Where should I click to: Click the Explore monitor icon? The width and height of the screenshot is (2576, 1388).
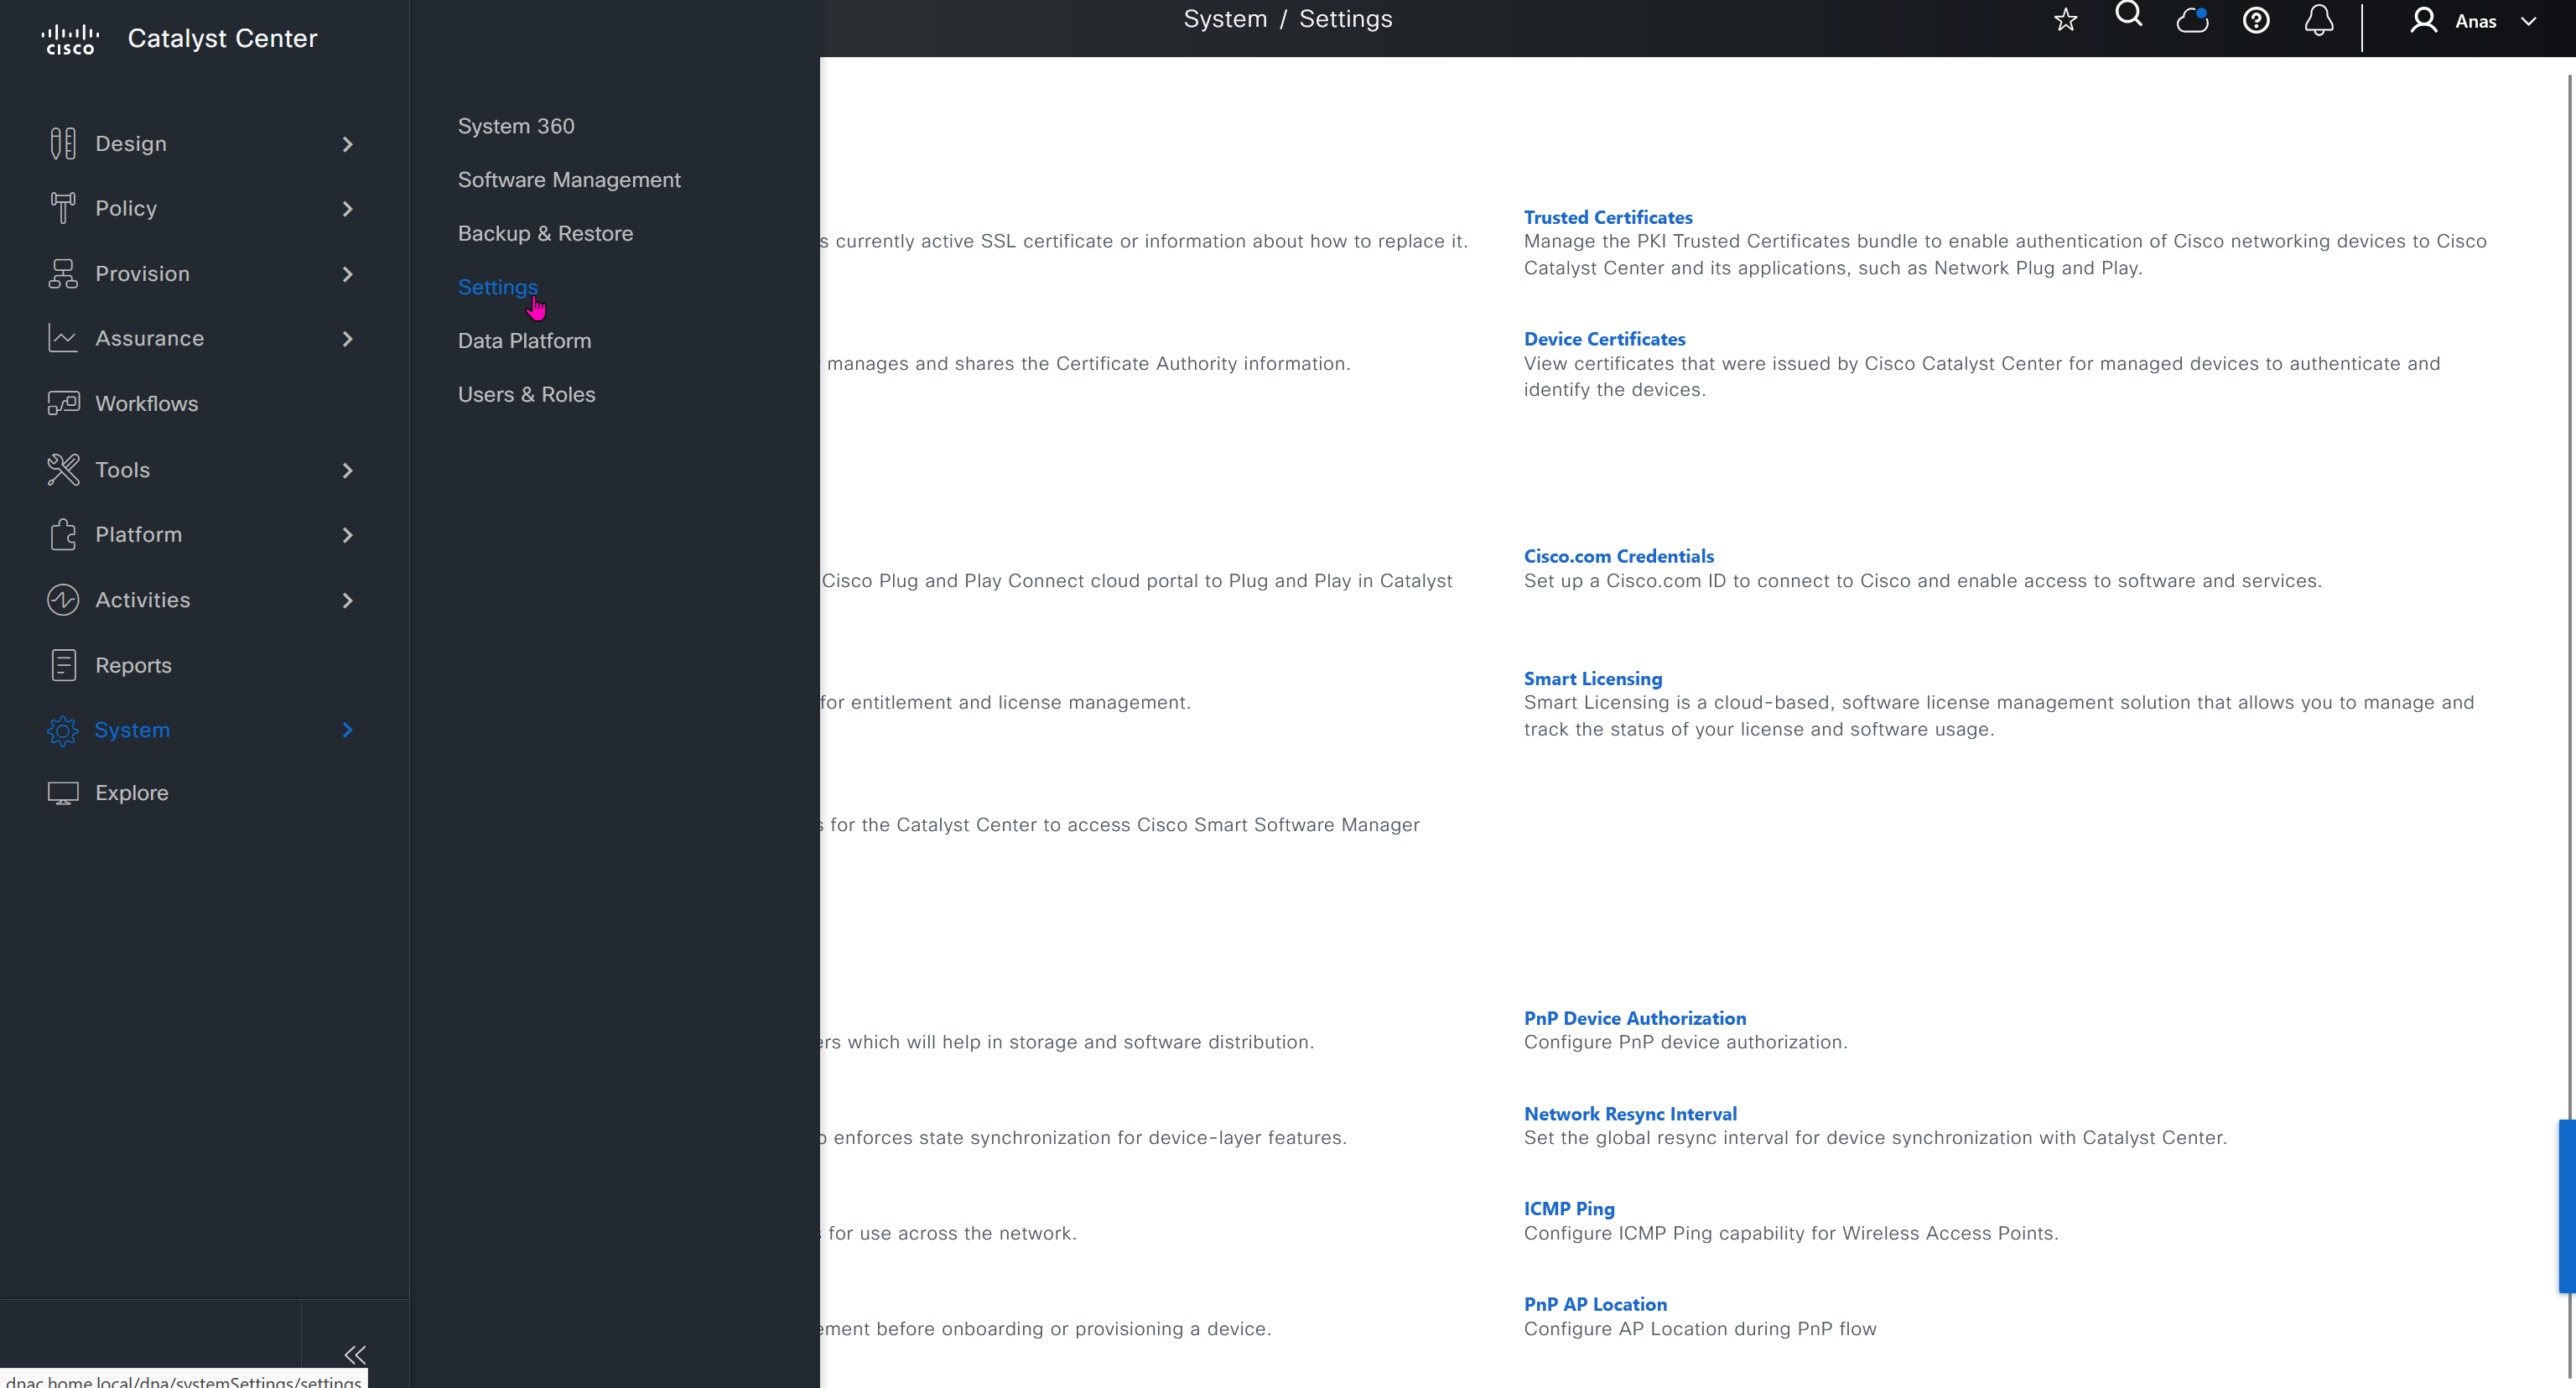[63, 793]
